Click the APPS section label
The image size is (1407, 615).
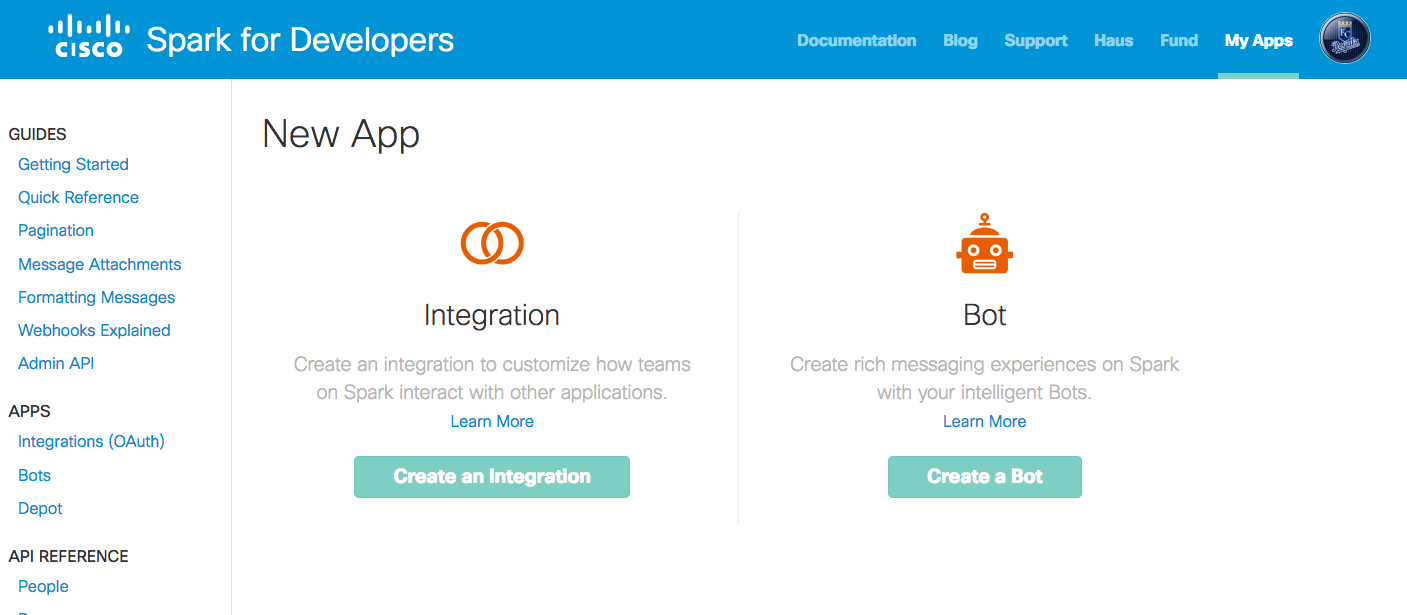(29, 411)
